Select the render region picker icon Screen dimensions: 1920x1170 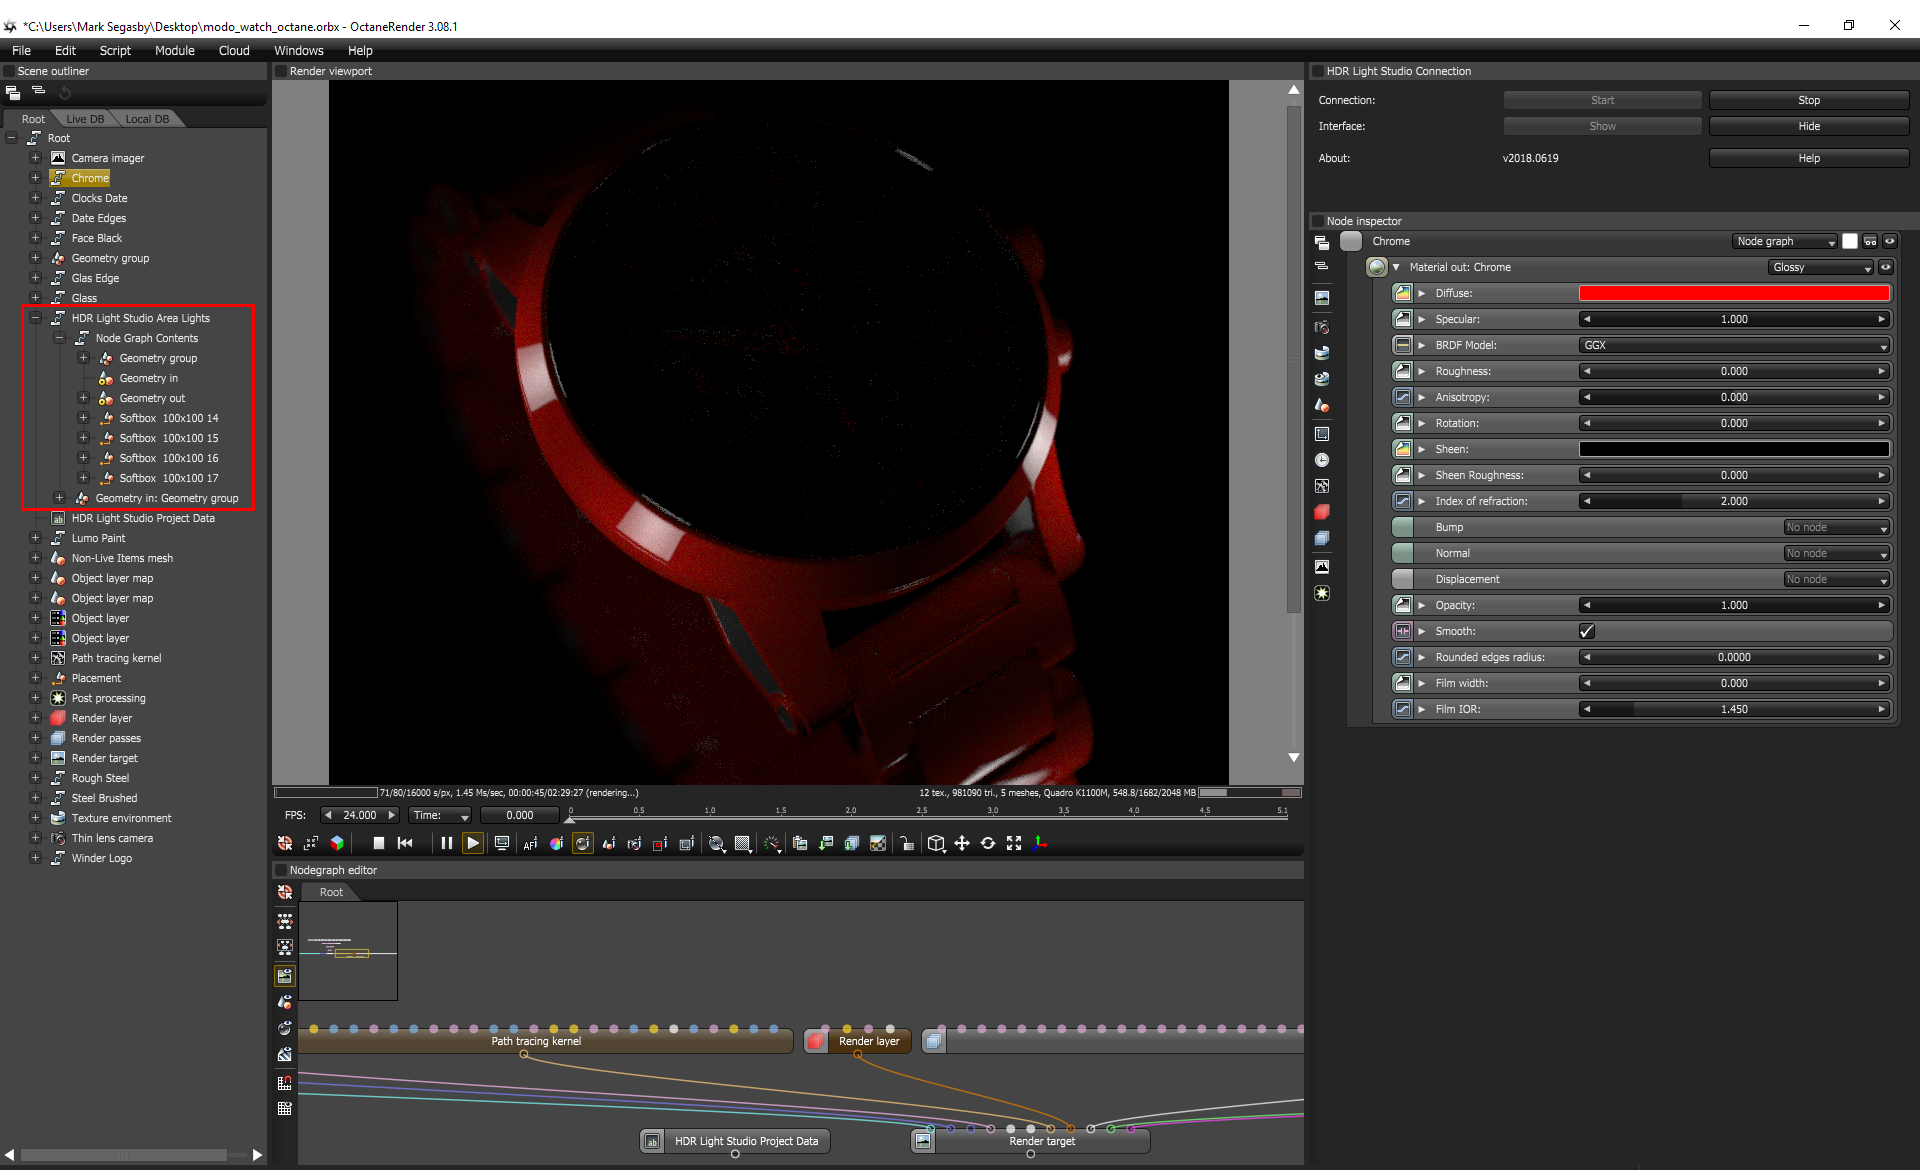tap(660, 843)
